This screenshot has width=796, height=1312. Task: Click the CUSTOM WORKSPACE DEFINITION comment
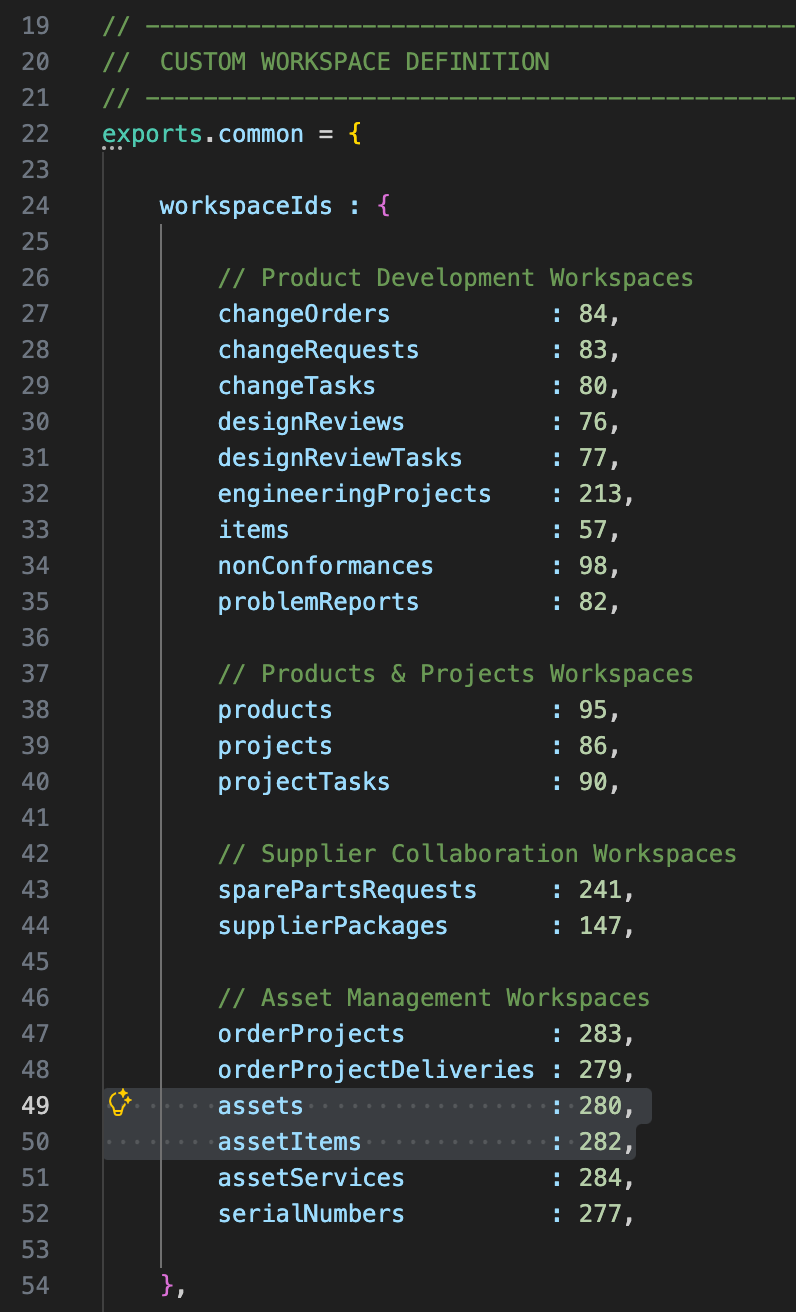[x=354, y=62]
